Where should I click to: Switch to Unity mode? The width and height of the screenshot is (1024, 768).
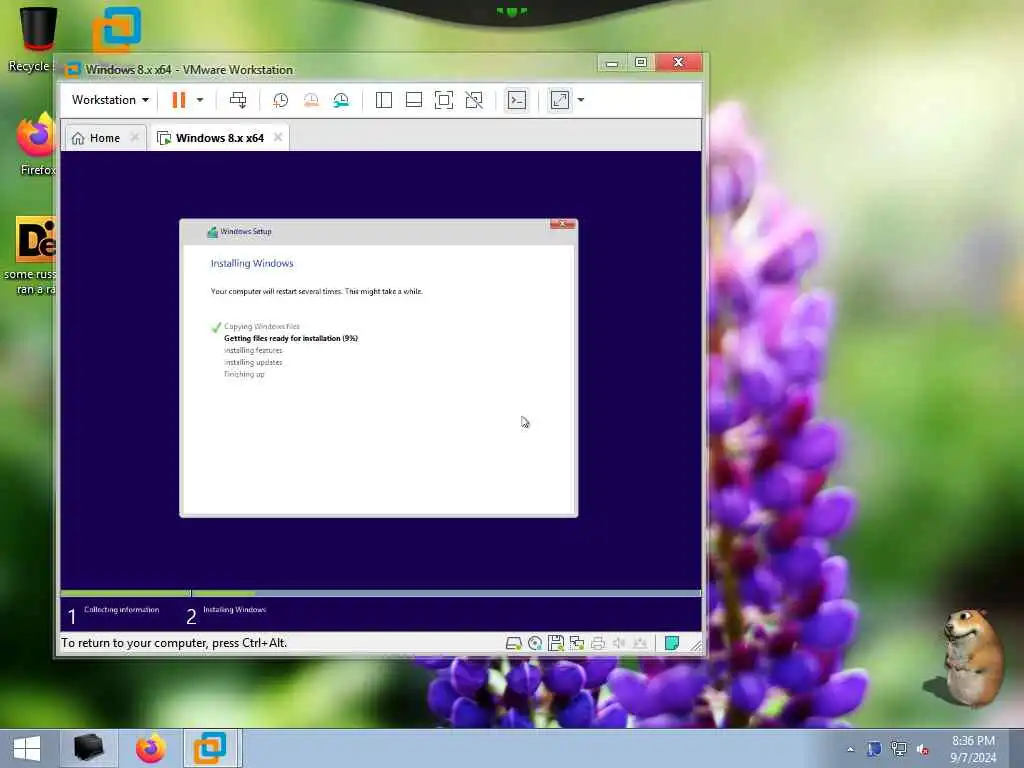[474, 100]
